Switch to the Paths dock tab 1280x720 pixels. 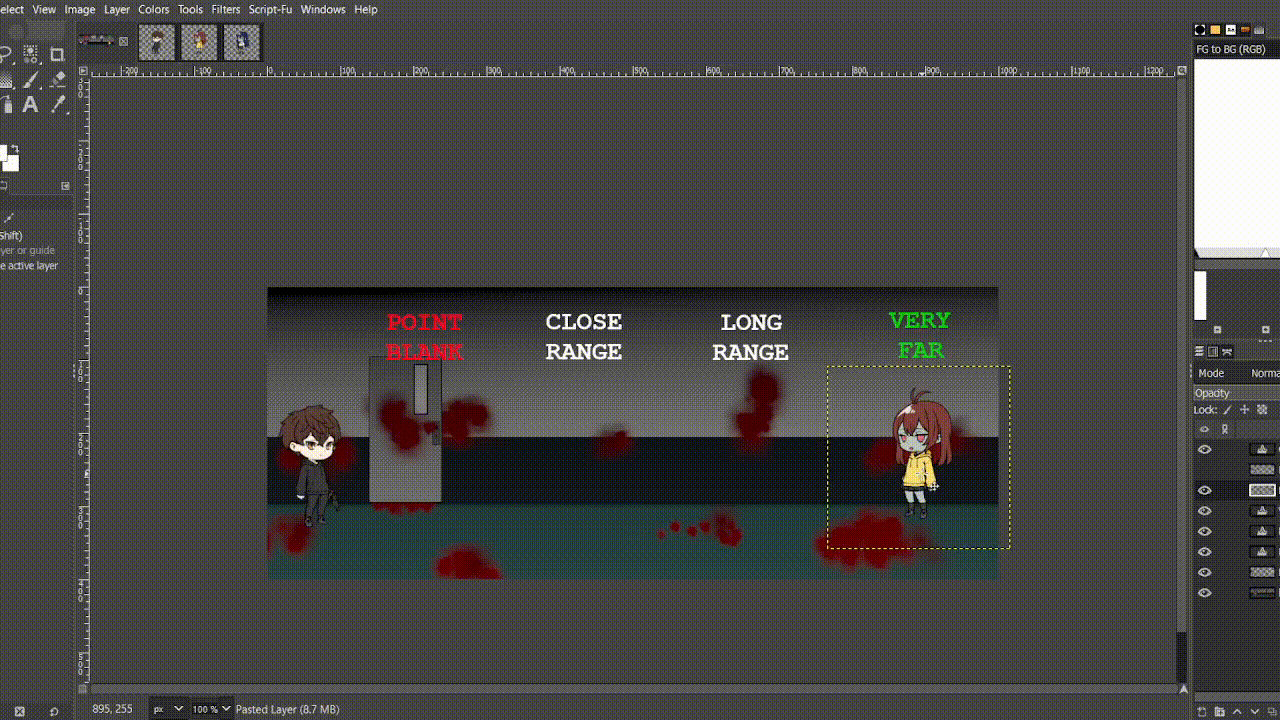[x=1227, y=351]
